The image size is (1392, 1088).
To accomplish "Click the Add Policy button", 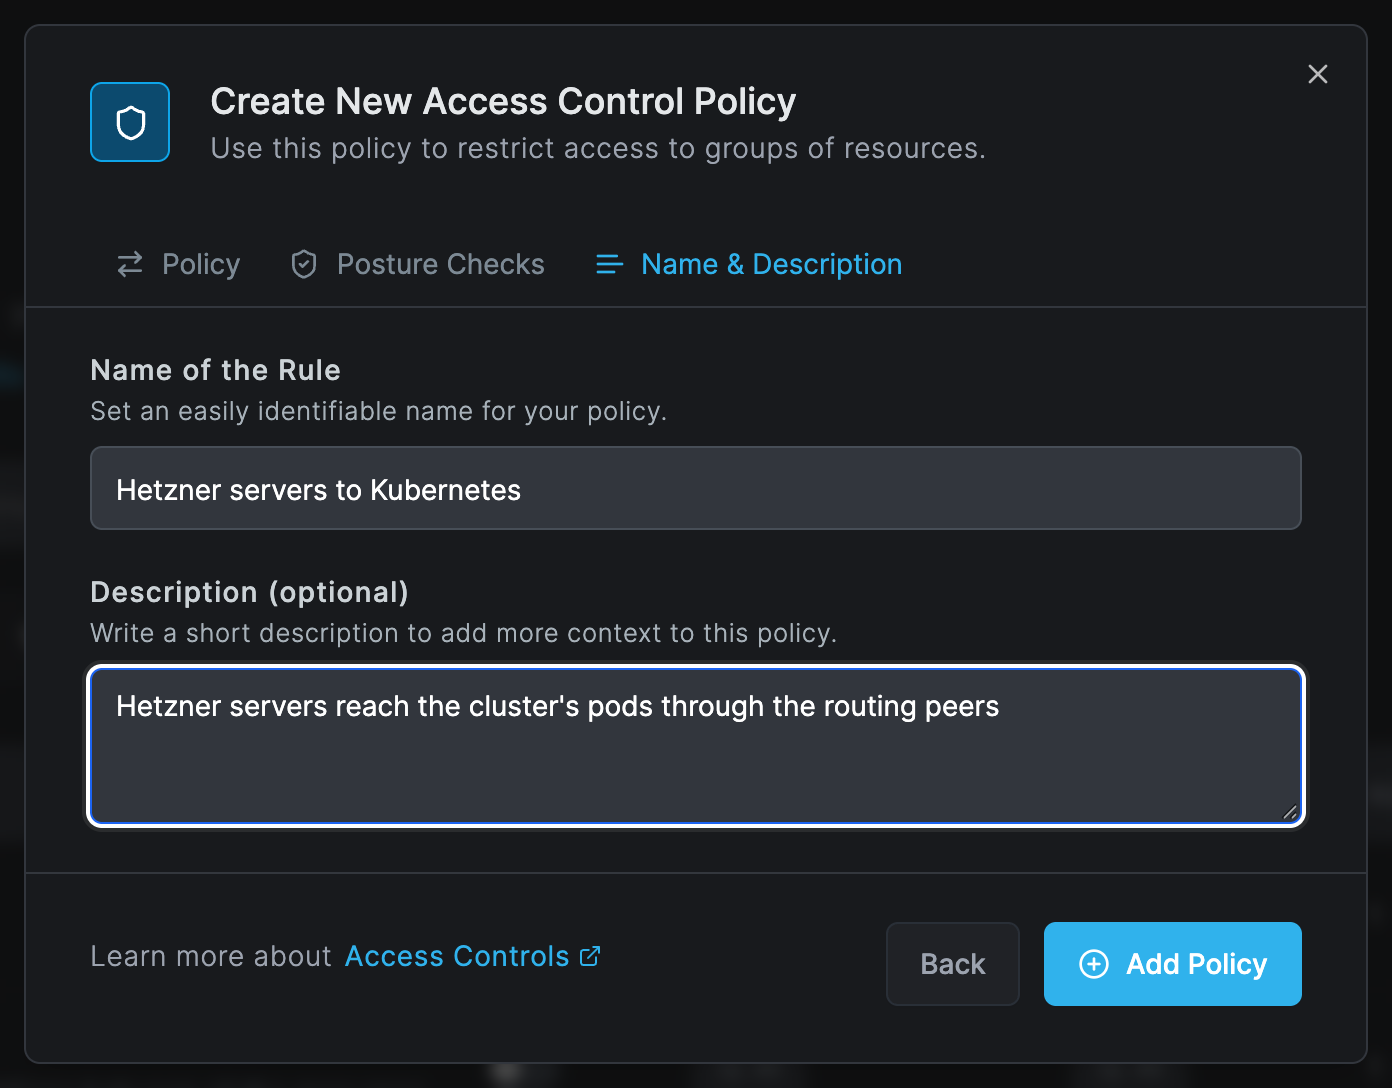I will tap(1173, 964).
